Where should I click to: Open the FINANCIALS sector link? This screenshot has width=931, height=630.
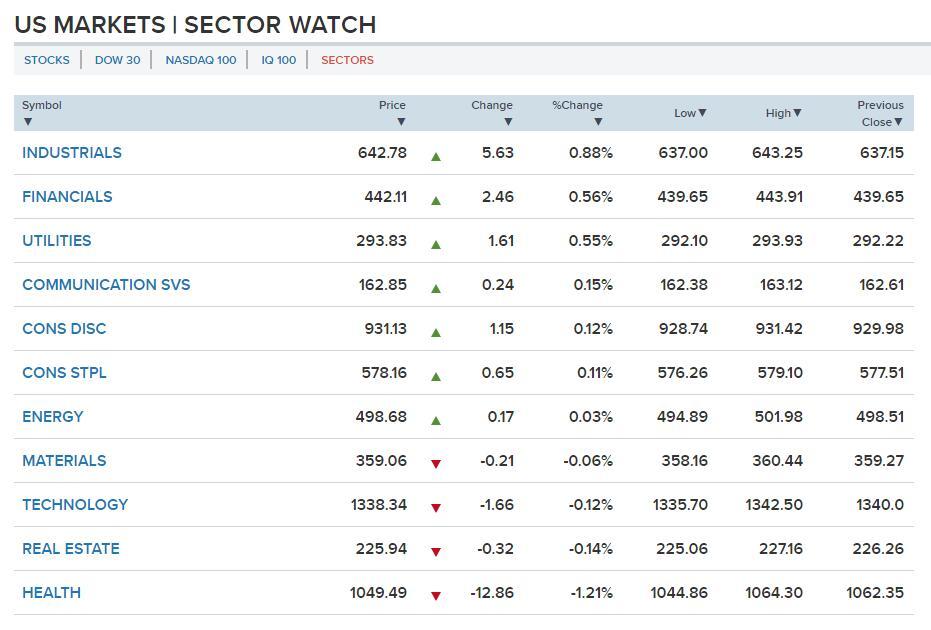[x=67, y=197]
